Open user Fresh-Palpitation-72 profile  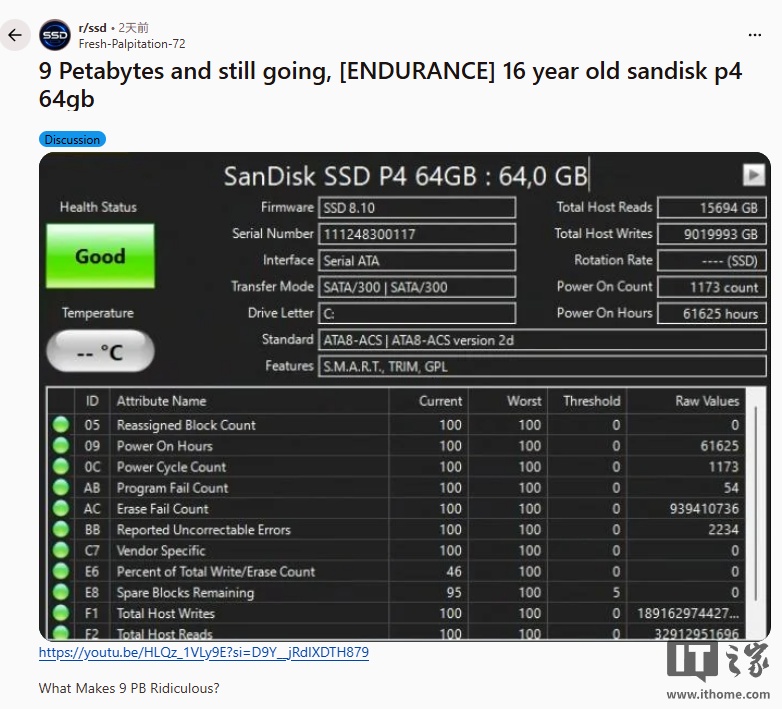click(x=132, y=44)
